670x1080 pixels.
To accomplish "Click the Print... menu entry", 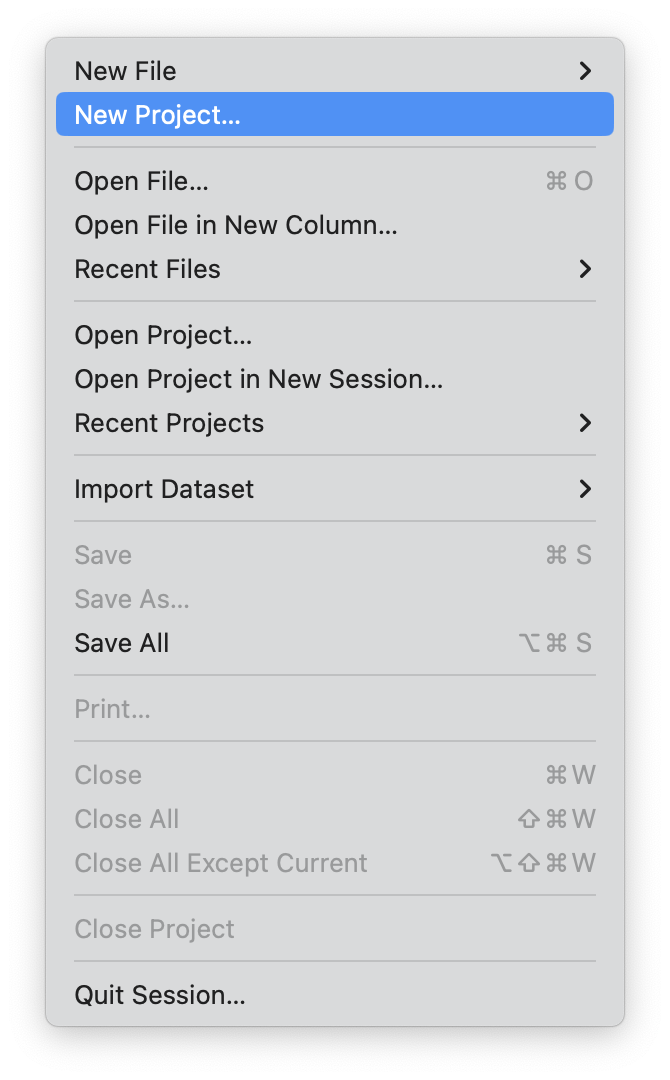I will coord(112,709).
